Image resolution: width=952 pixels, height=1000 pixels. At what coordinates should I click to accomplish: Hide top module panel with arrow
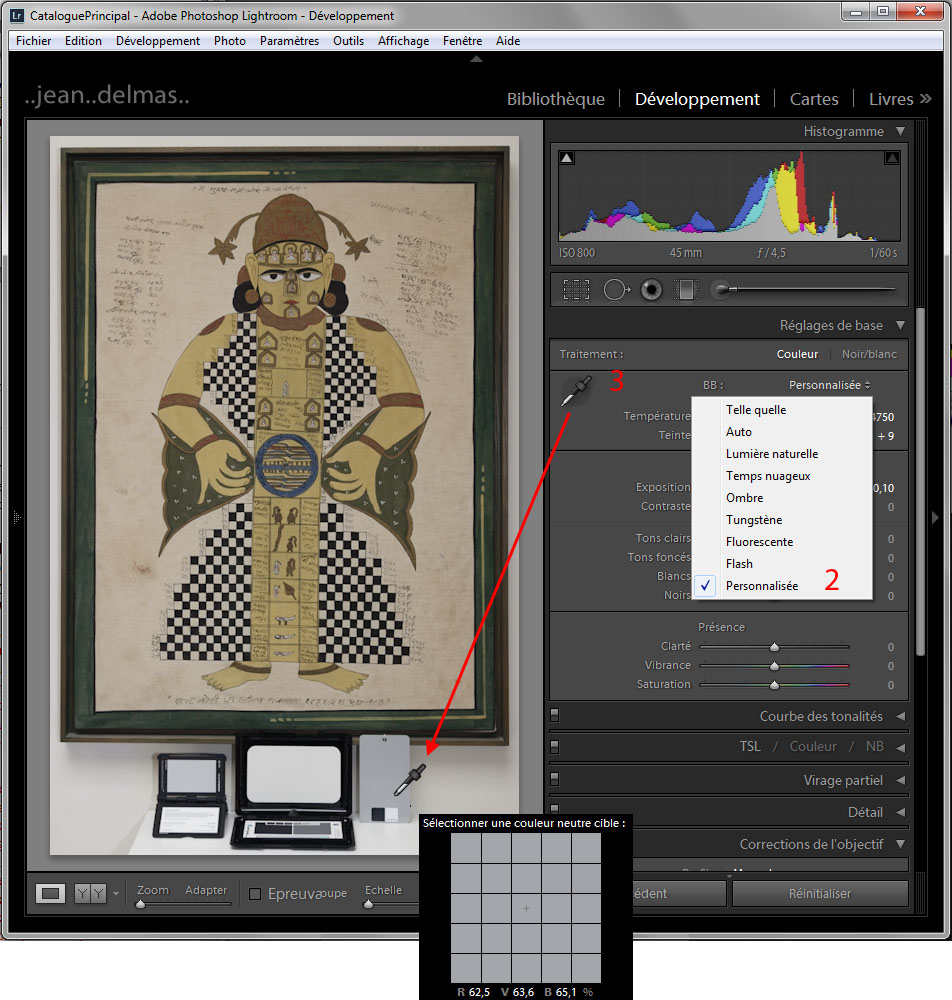[x=476, y=59]
